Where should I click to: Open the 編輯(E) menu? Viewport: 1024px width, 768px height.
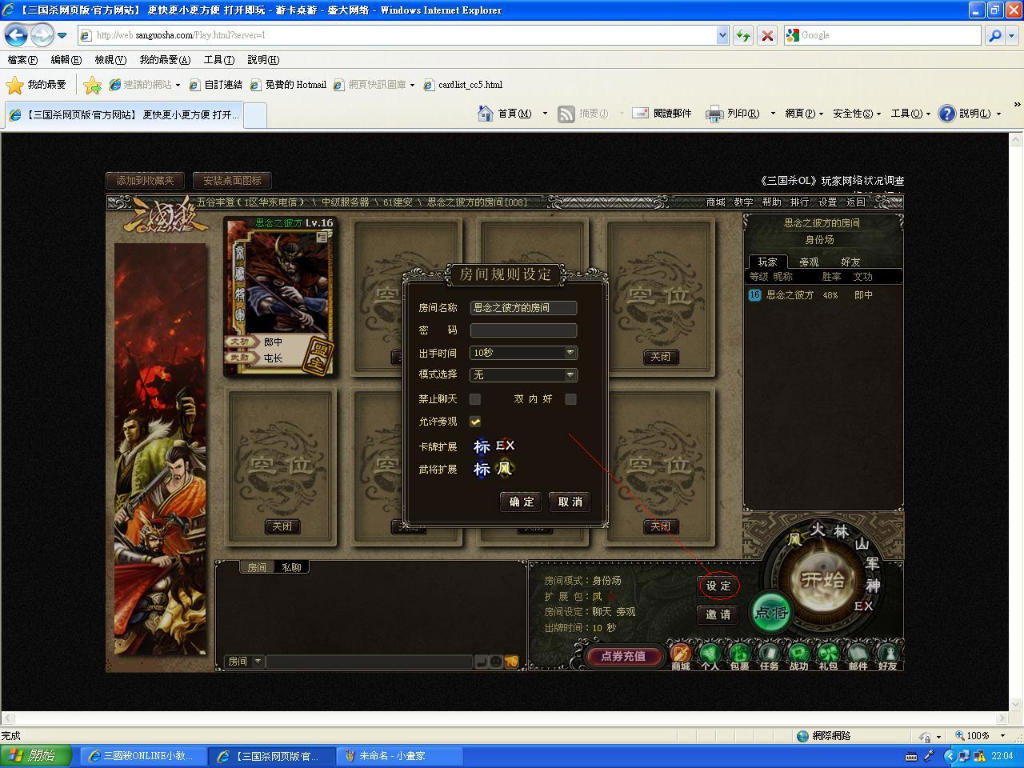click(x=66, y=60)
